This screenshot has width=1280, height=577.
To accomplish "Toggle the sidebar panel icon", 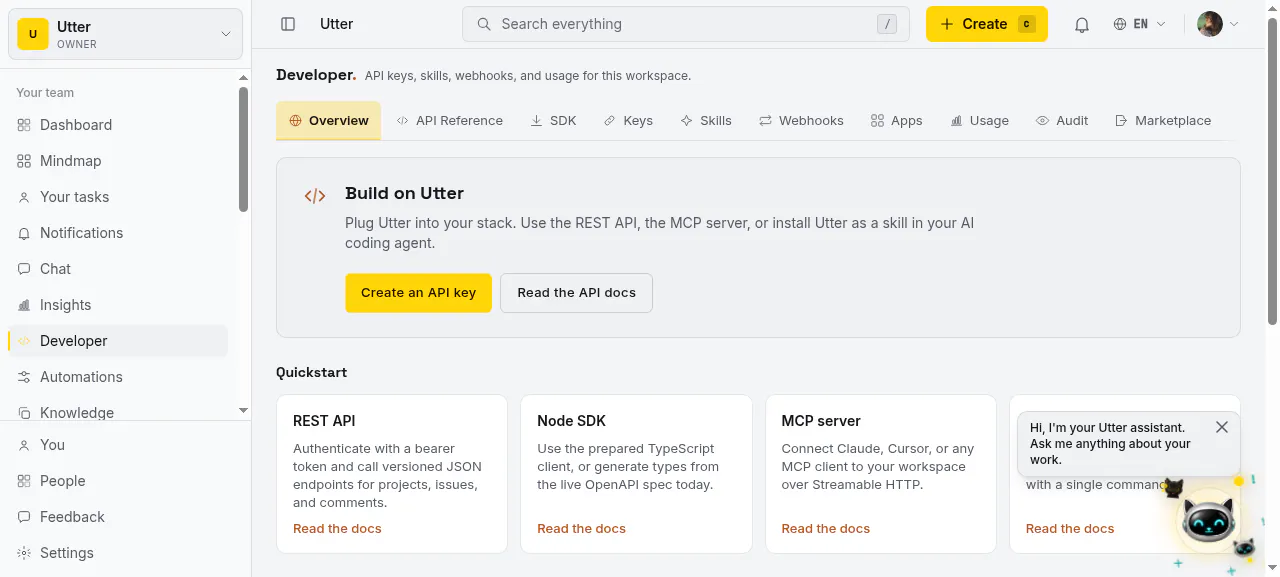I will pos(288,24).
